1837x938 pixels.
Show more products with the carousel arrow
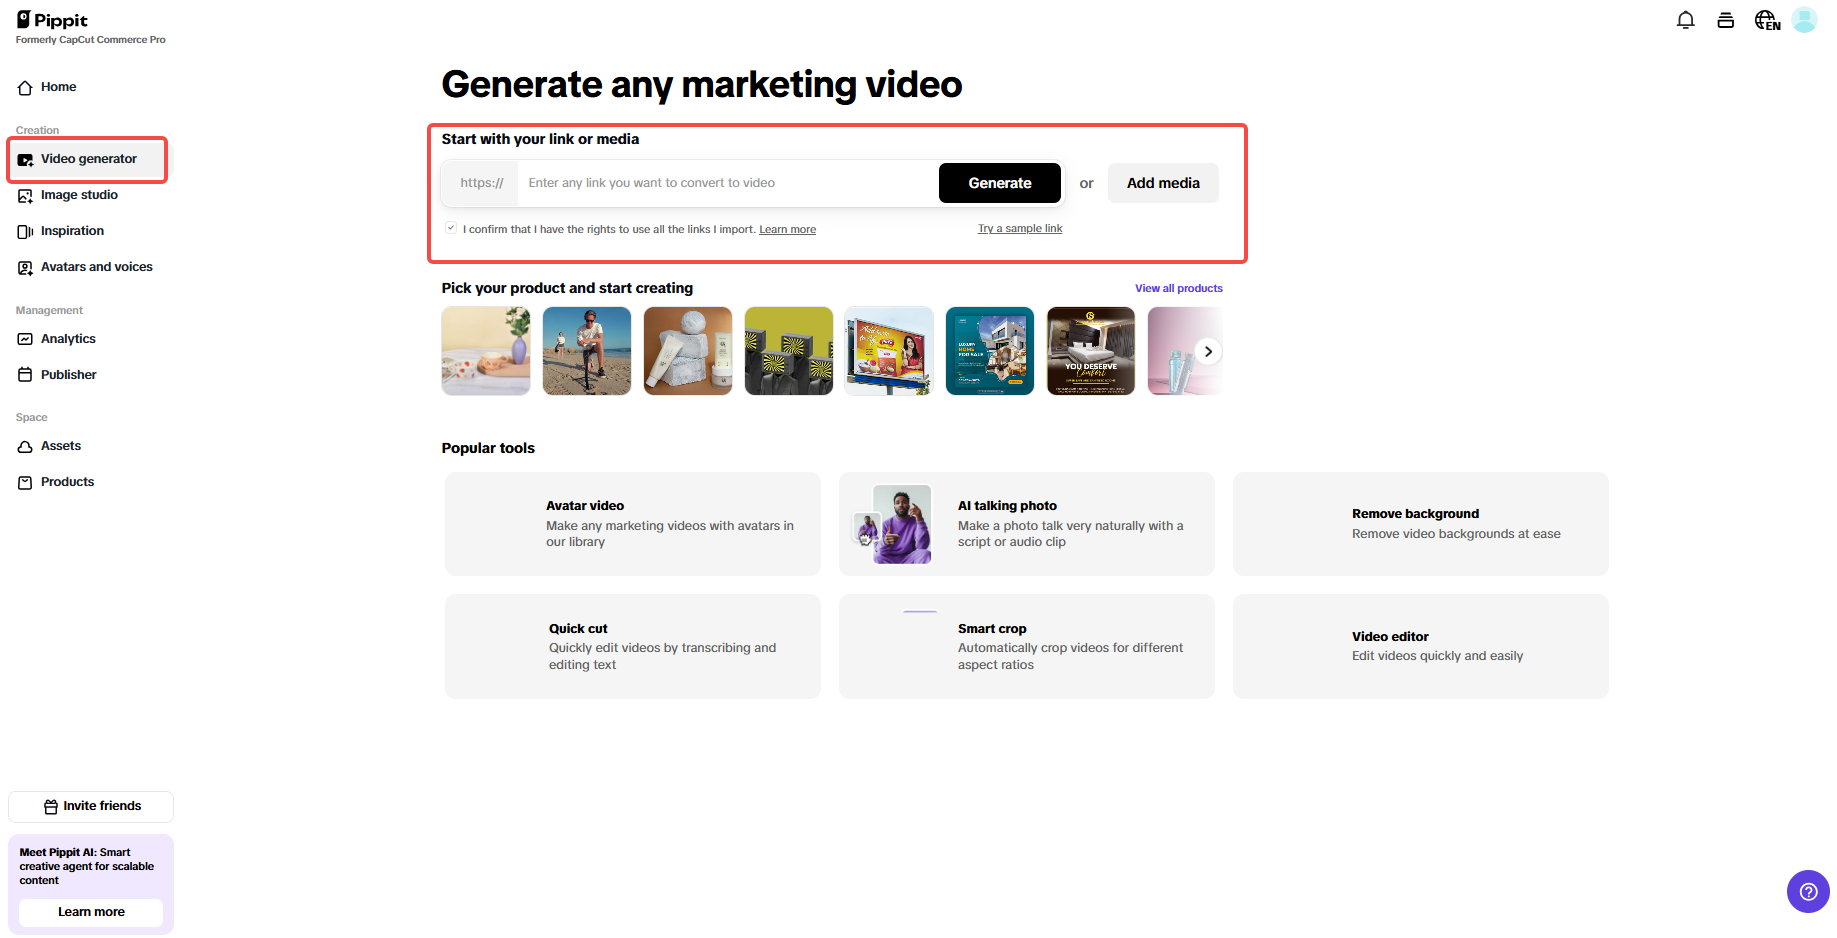click(x=1208, y=351)
